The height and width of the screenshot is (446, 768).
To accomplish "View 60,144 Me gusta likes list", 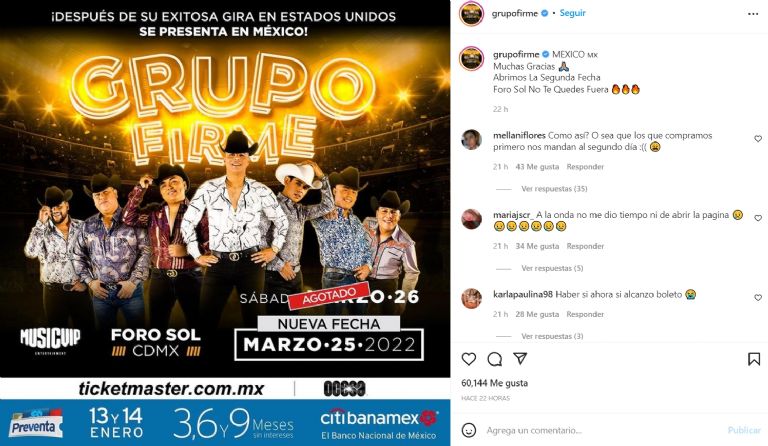I will click(495, 383).
